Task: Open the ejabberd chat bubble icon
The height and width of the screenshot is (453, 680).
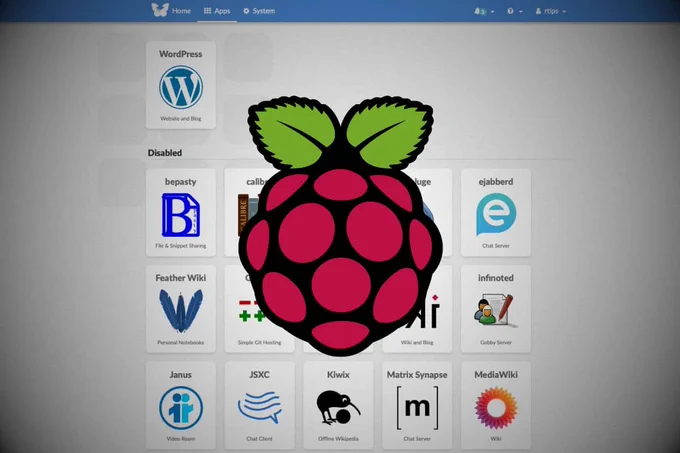Action: coord(496,214)
